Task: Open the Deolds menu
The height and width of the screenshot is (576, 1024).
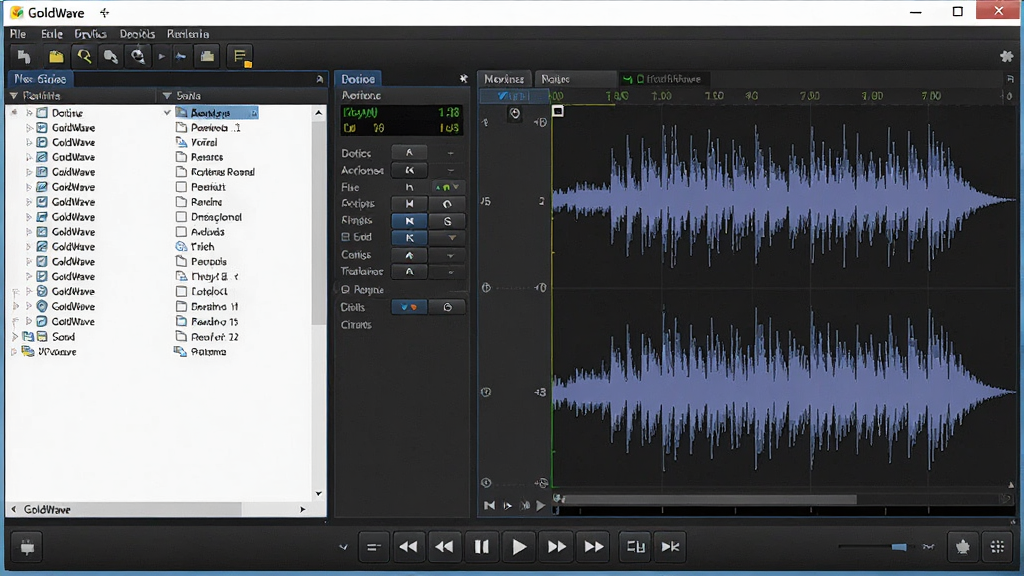Action: tap(137, 34)
